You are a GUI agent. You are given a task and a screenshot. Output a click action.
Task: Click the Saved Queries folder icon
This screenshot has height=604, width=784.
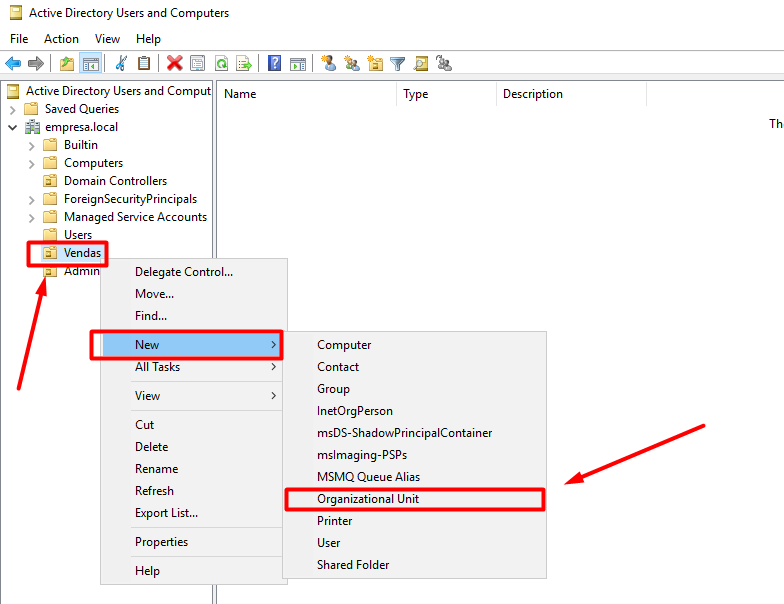pyautogui.click(x=32, y=108)
